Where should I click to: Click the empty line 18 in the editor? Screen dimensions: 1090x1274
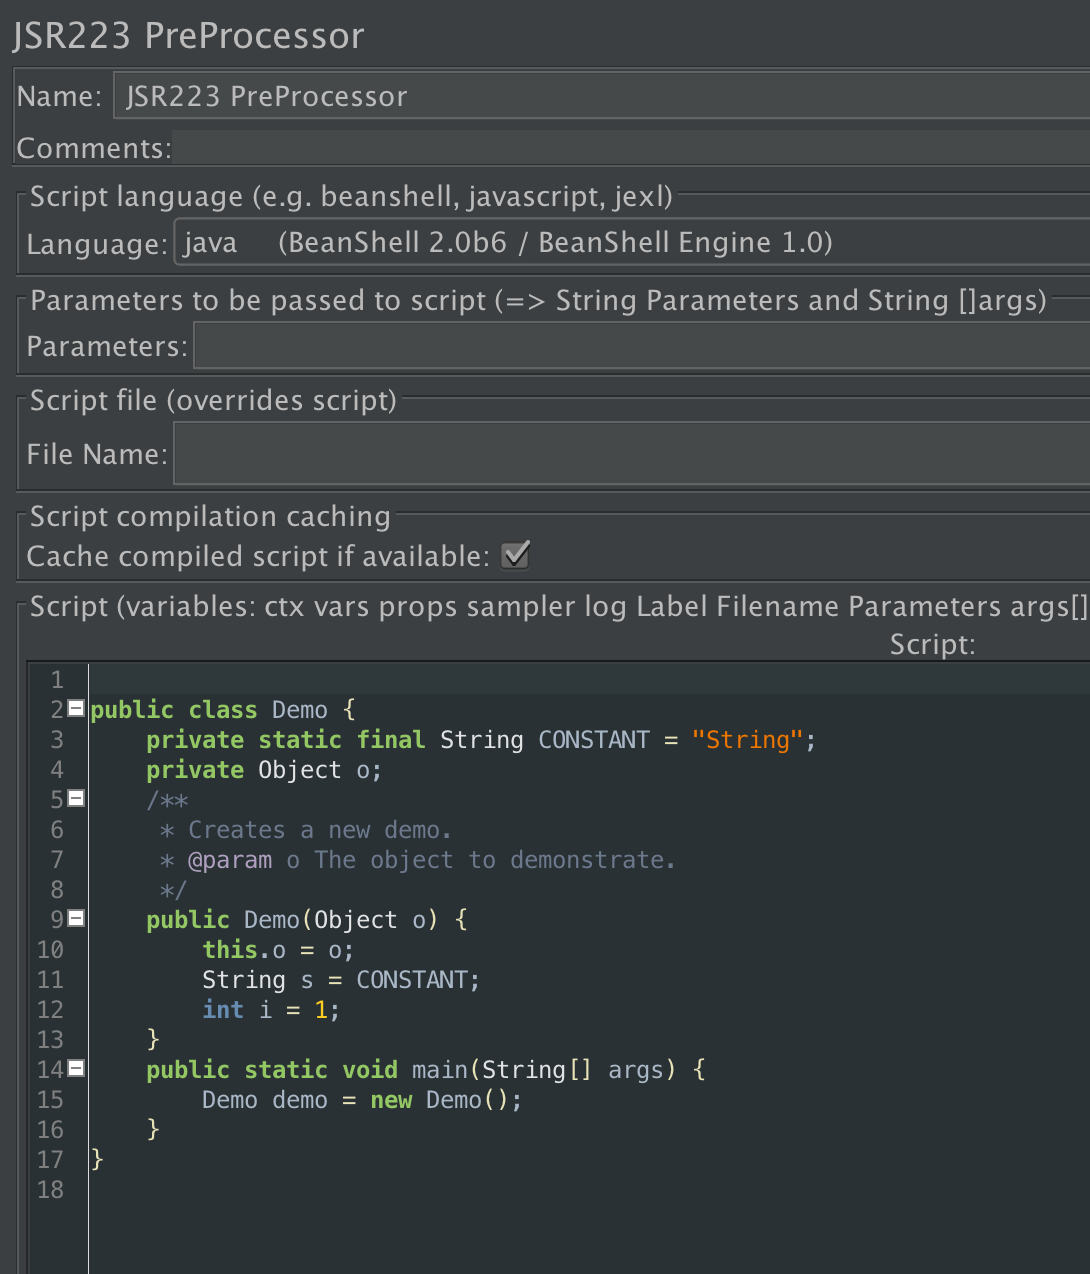[300, 1189]
